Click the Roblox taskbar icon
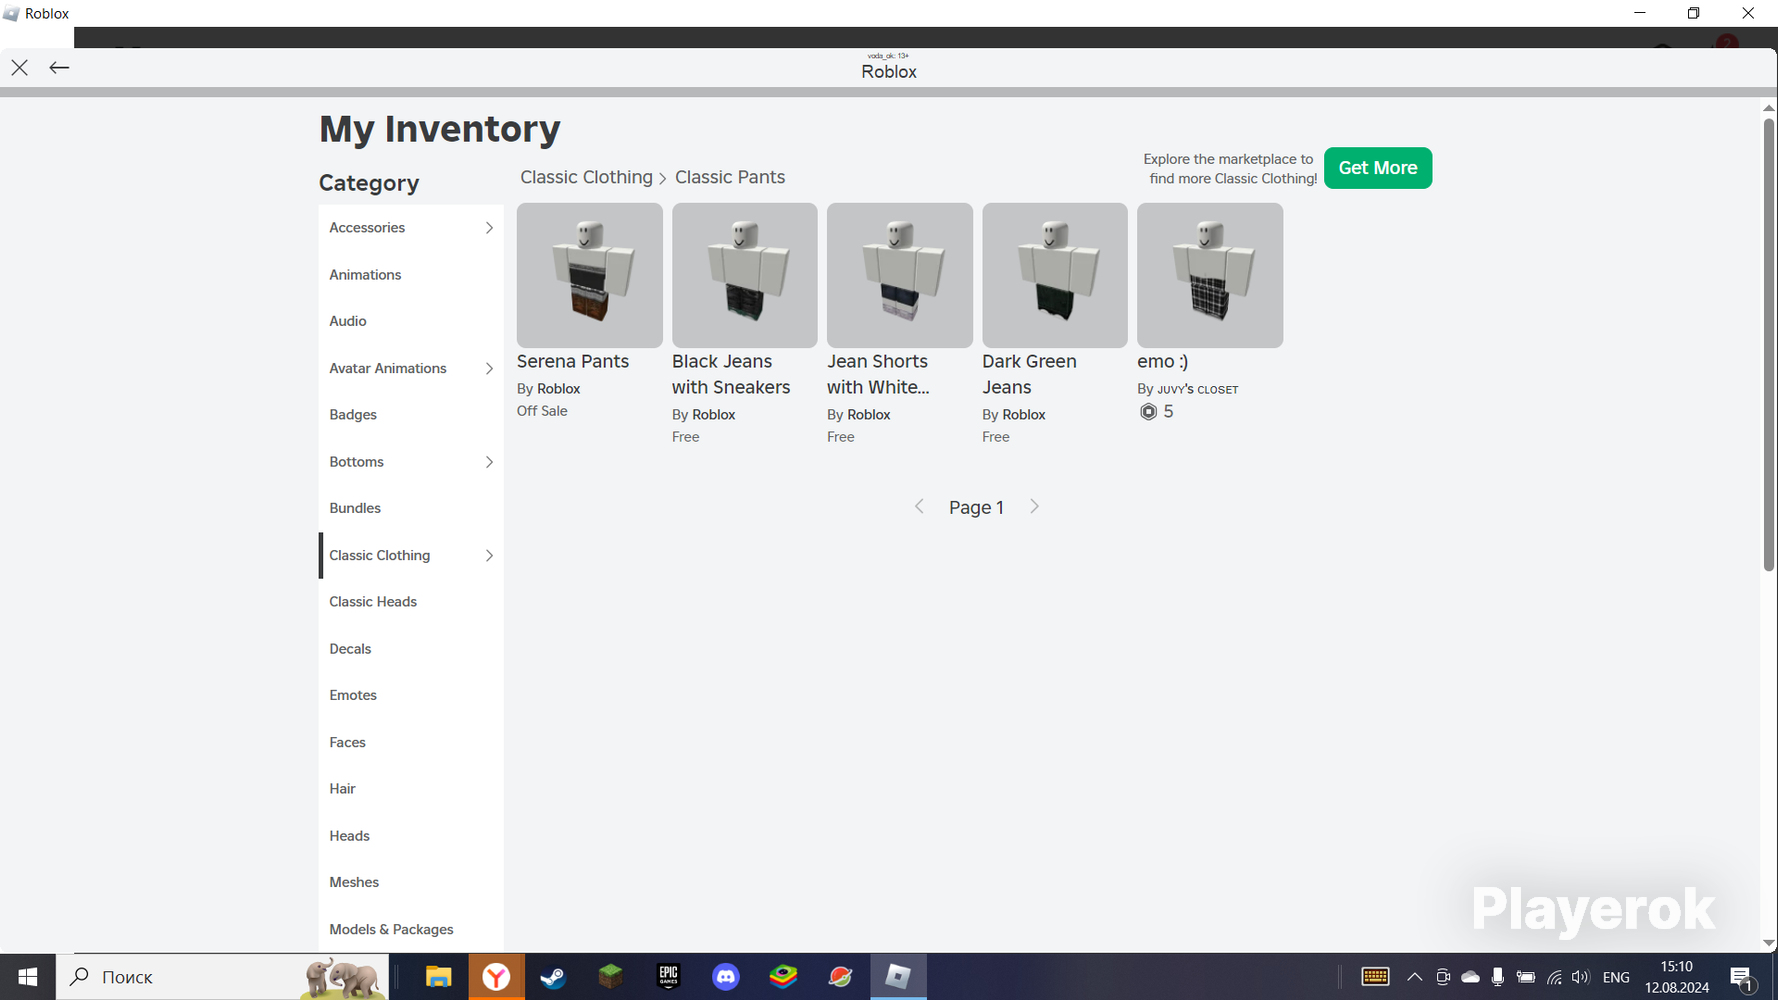1778x1000 pixels. click(x=898, y=977)
